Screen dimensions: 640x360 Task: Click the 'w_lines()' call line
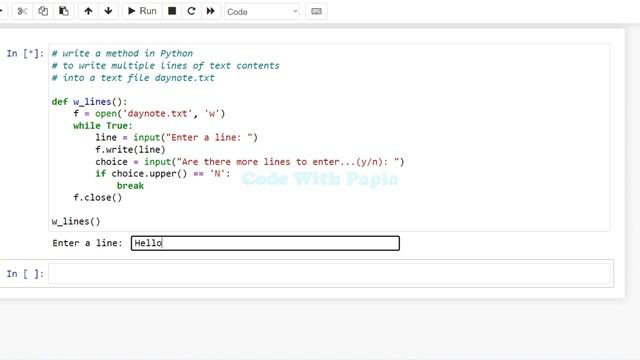tap(76, 222)
